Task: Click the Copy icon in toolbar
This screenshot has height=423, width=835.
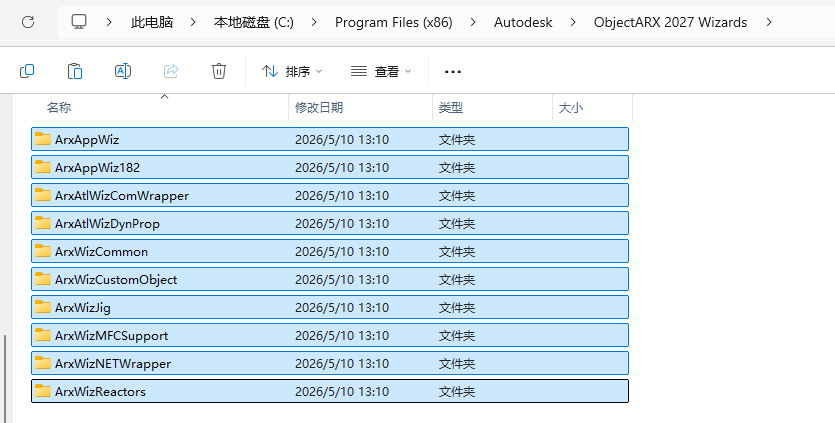Action: [27, 71]
